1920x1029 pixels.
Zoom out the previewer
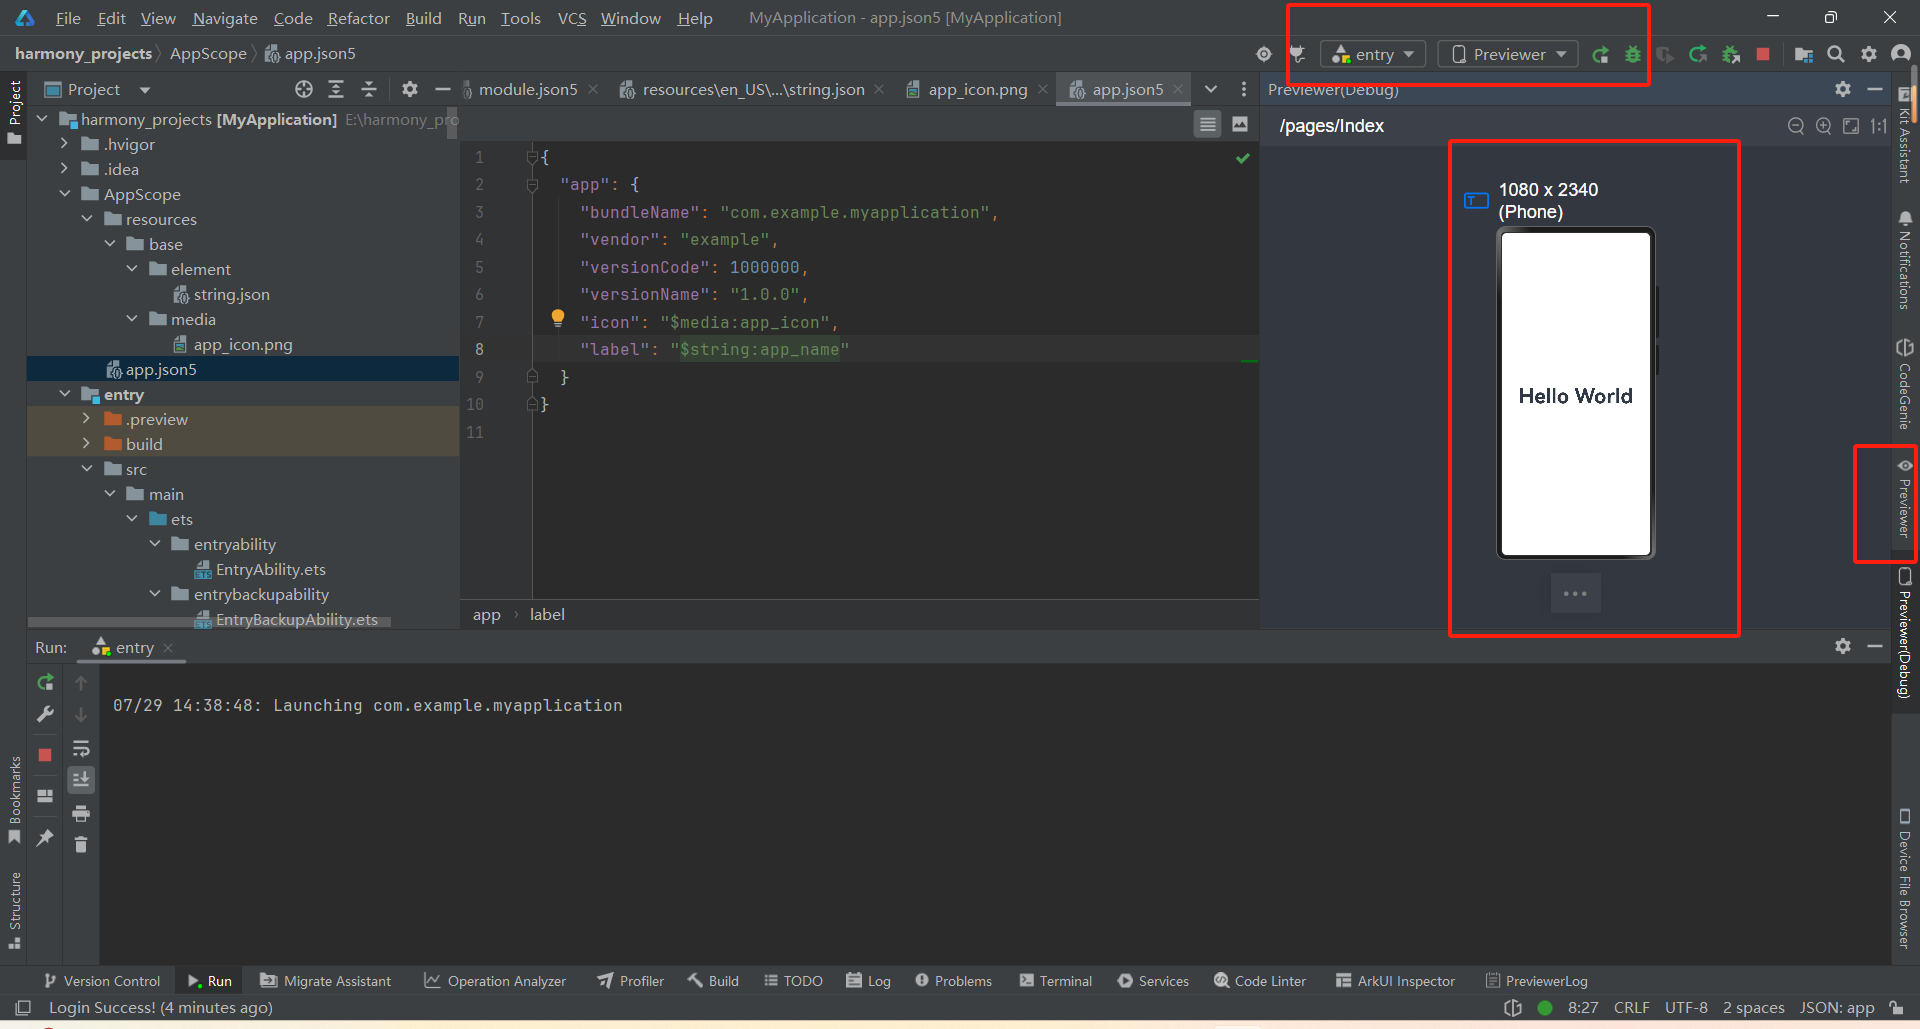pyautogui.click(x=1796, y=126)
